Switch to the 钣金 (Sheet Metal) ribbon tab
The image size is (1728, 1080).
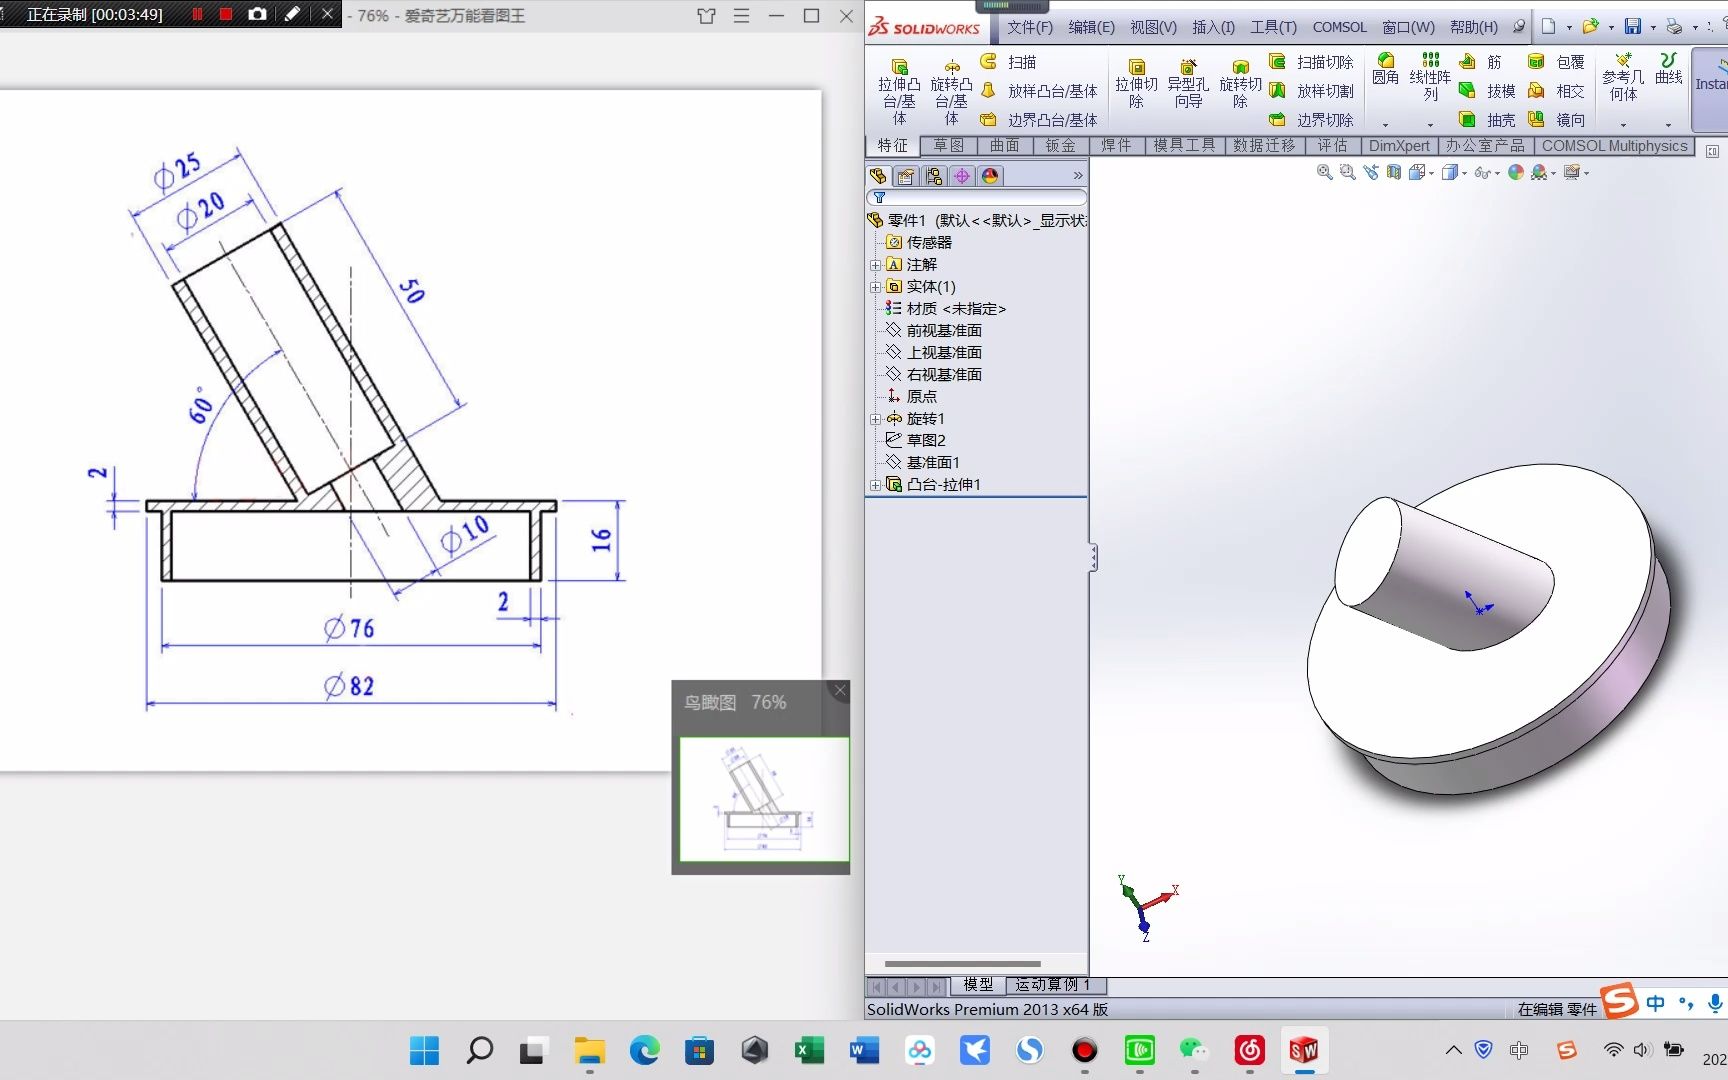click(1059, 145)
